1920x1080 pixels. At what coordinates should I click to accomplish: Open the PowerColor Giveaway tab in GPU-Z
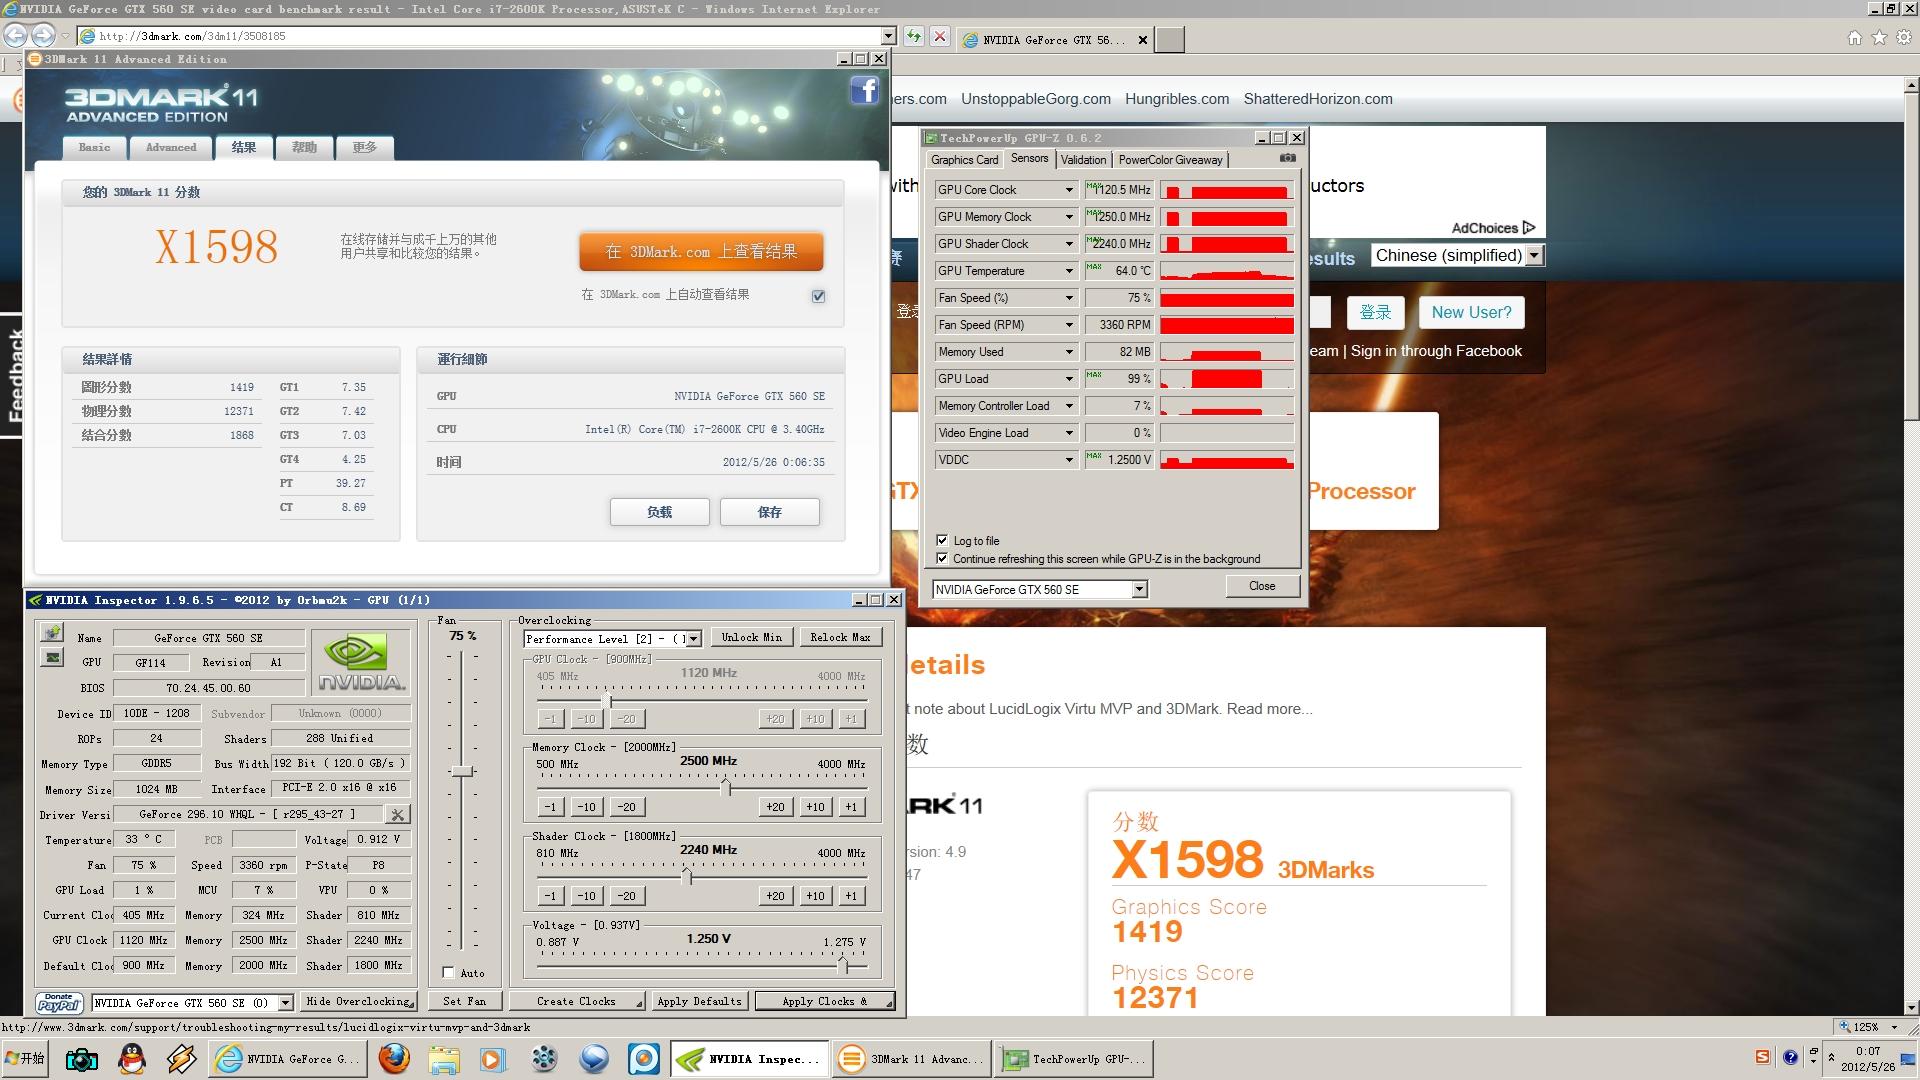click(1170, 160)
